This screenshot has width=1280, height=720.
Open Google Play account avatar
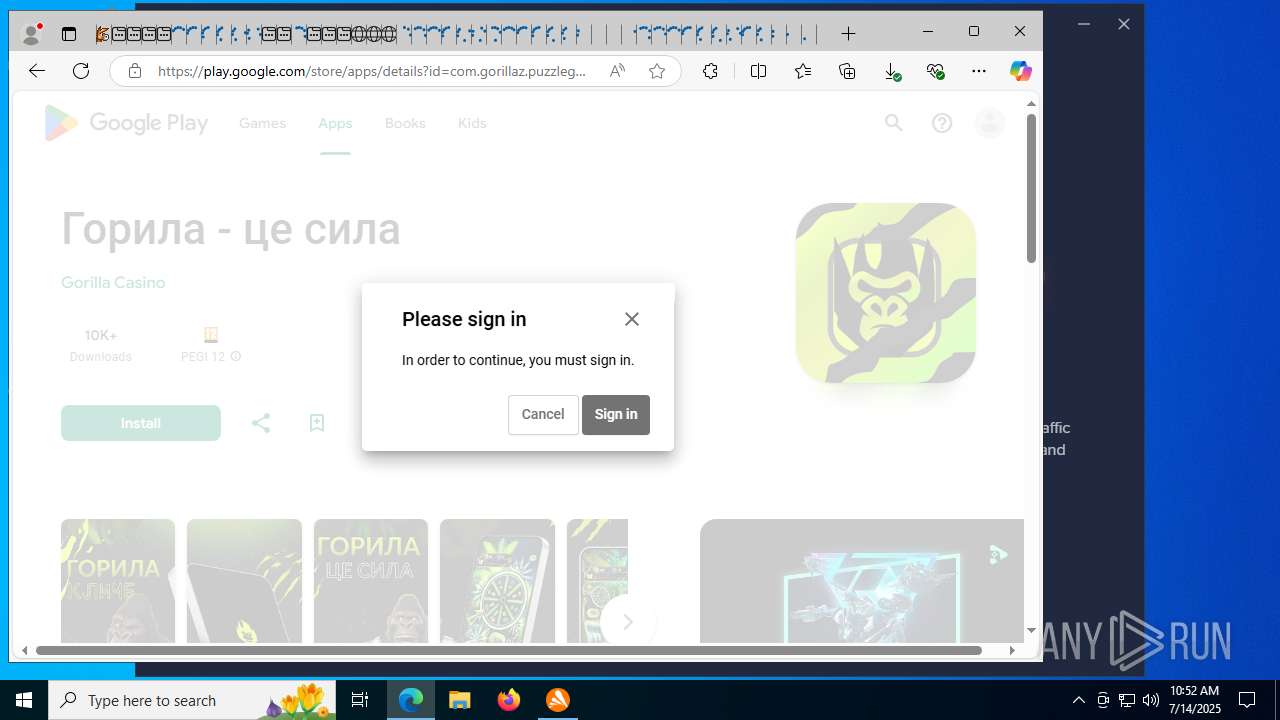990,123
